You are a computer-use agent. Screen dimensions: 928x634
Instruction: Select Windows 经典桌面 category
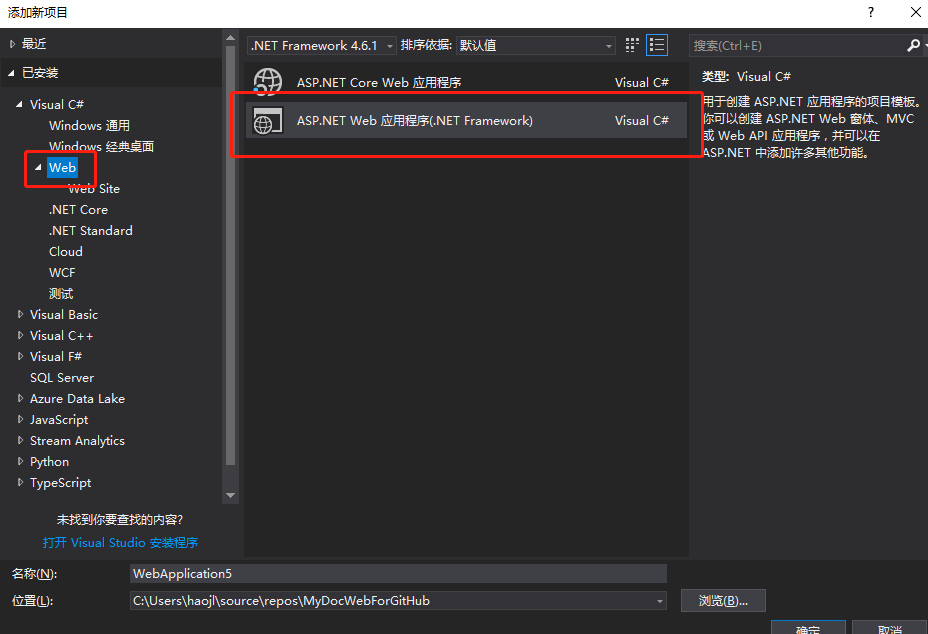(101, 146)
